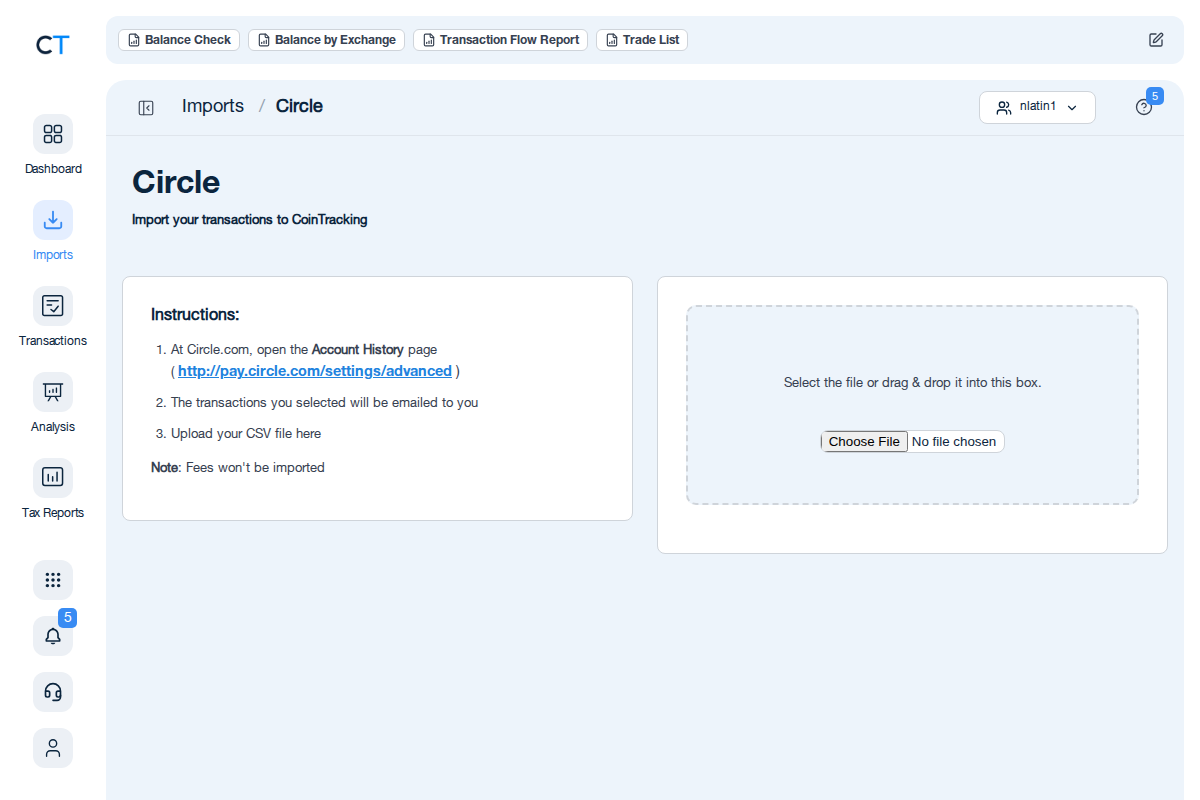Screen dimensions: 1200x800
Task: Click the Instructions heading
Action: pos(195,315)
